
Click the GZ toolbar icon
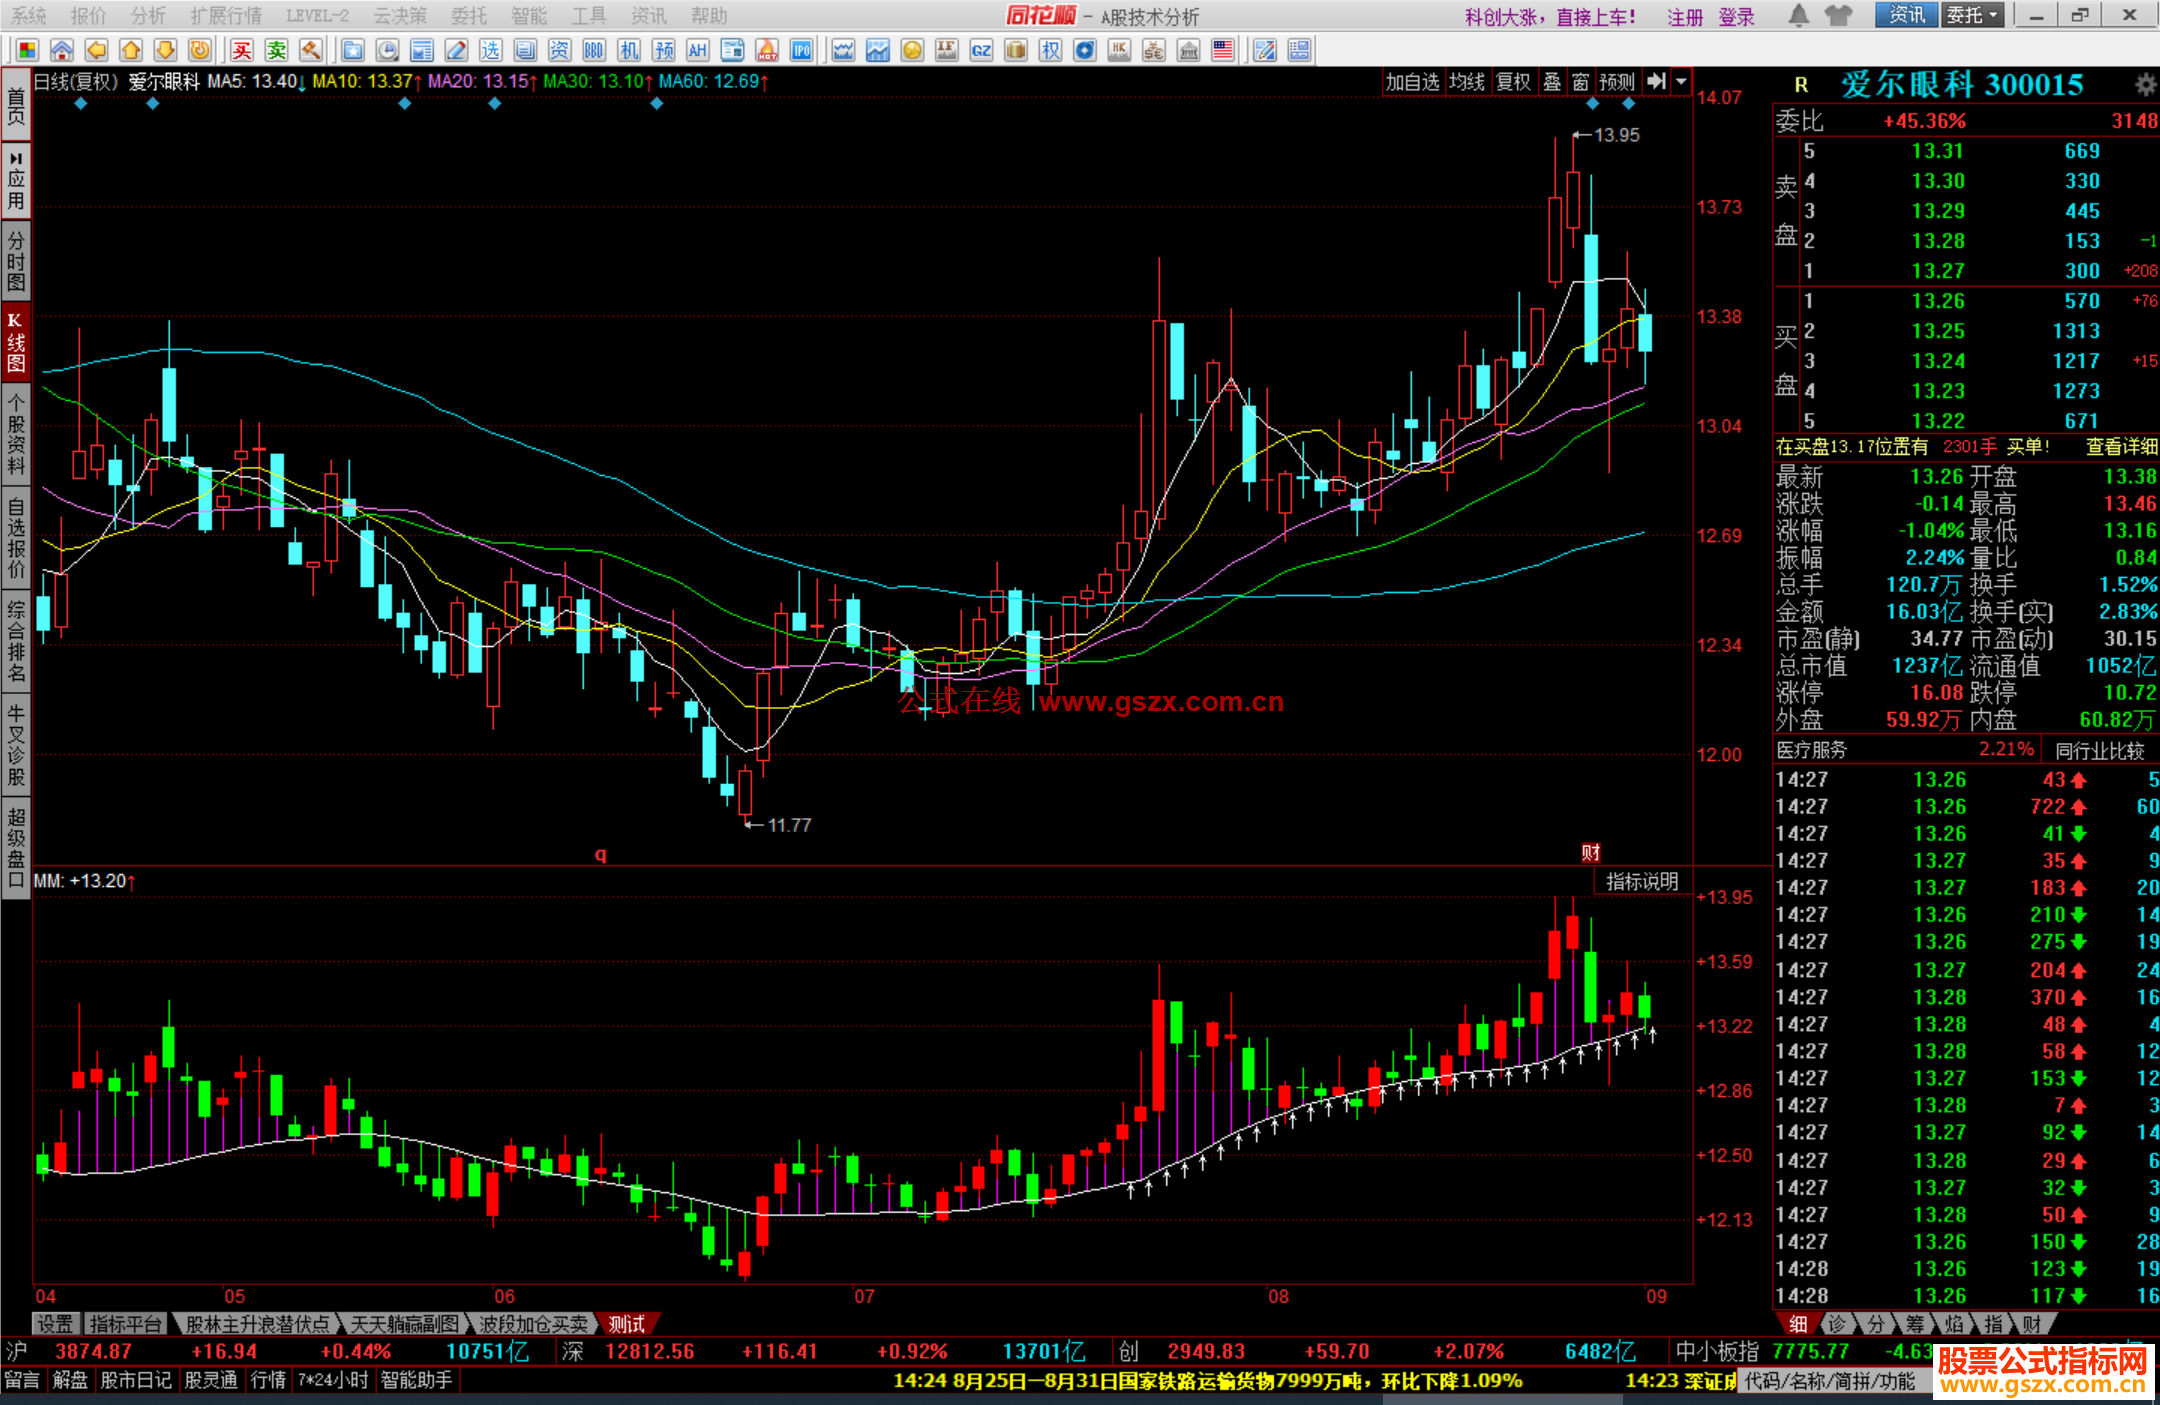[981, 51]
